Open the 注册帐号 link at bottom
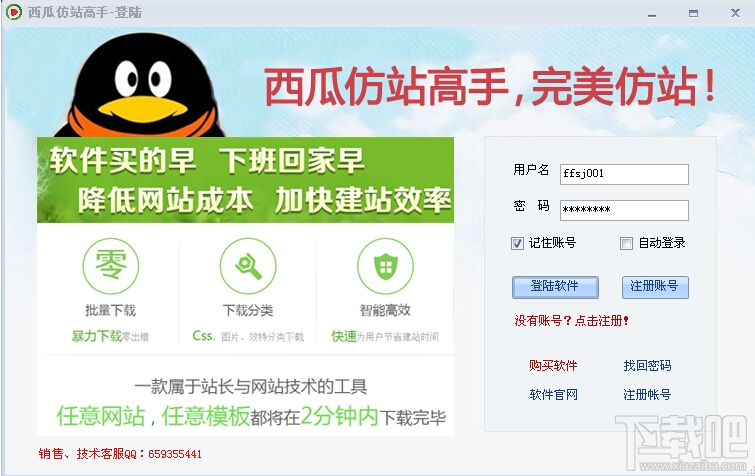This screenshot has width=755, height=476. pos(647,395)
